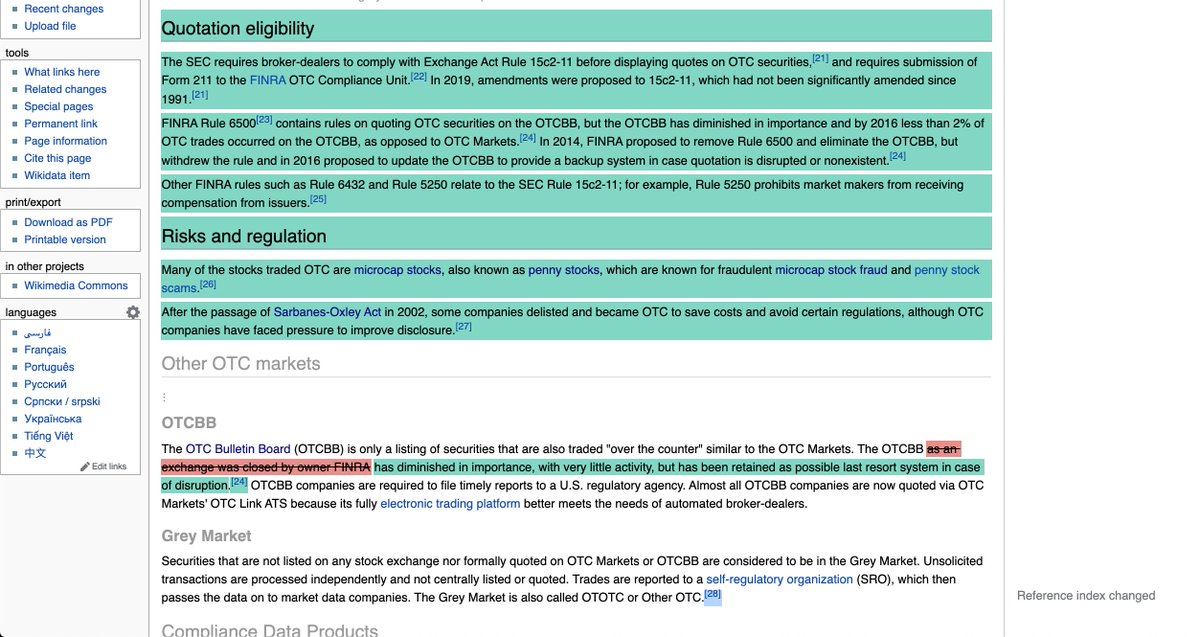The height and width of the screenshot is (637, 1200).
Task: Follow the penny stocks link
Action: (x=563, y=270)
